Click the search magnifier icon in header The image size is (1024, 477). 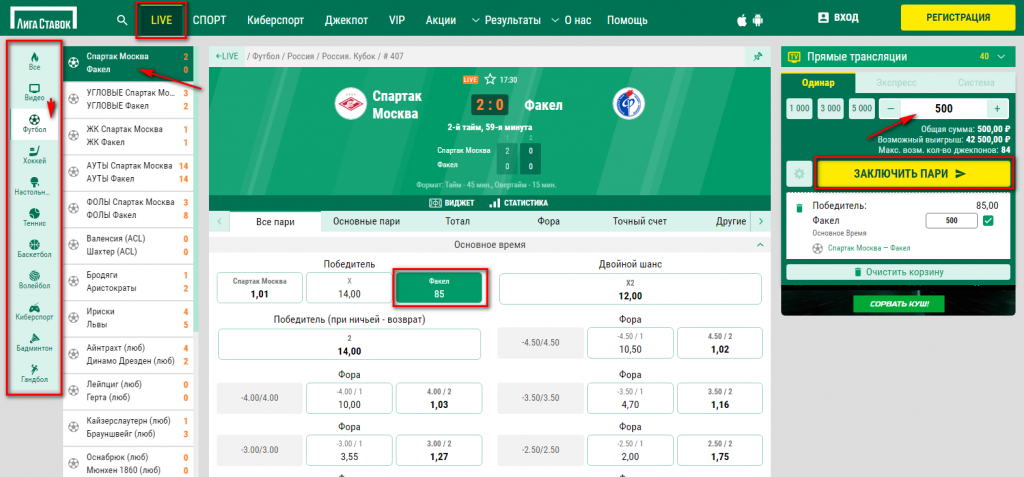(122, 20)
